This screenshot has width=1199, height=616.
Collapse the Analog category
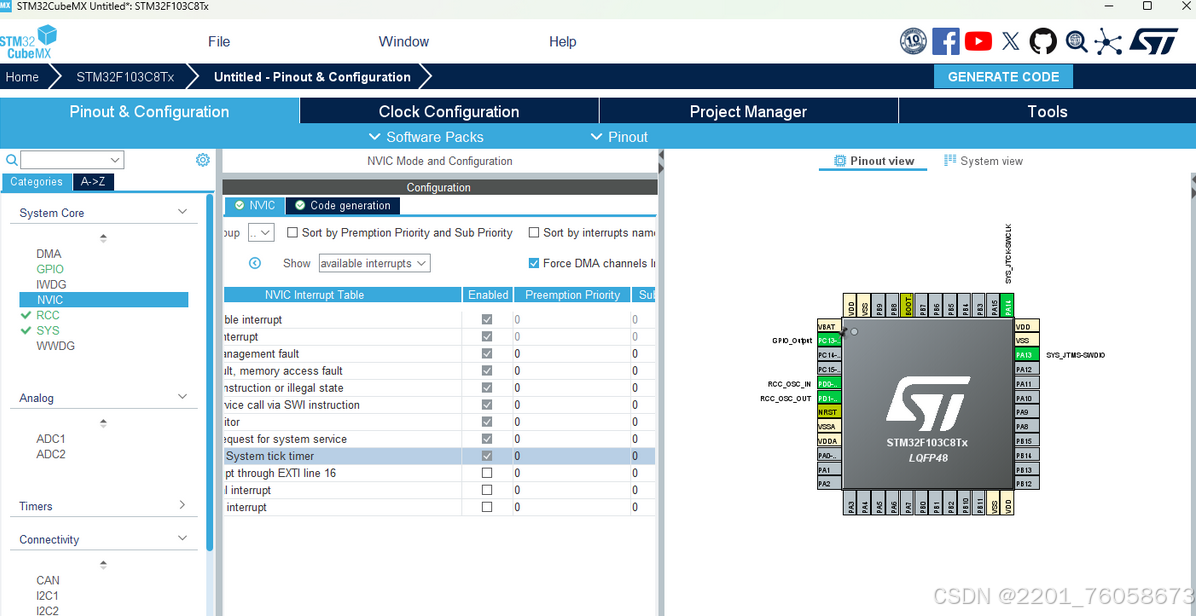tap(182, 397)
